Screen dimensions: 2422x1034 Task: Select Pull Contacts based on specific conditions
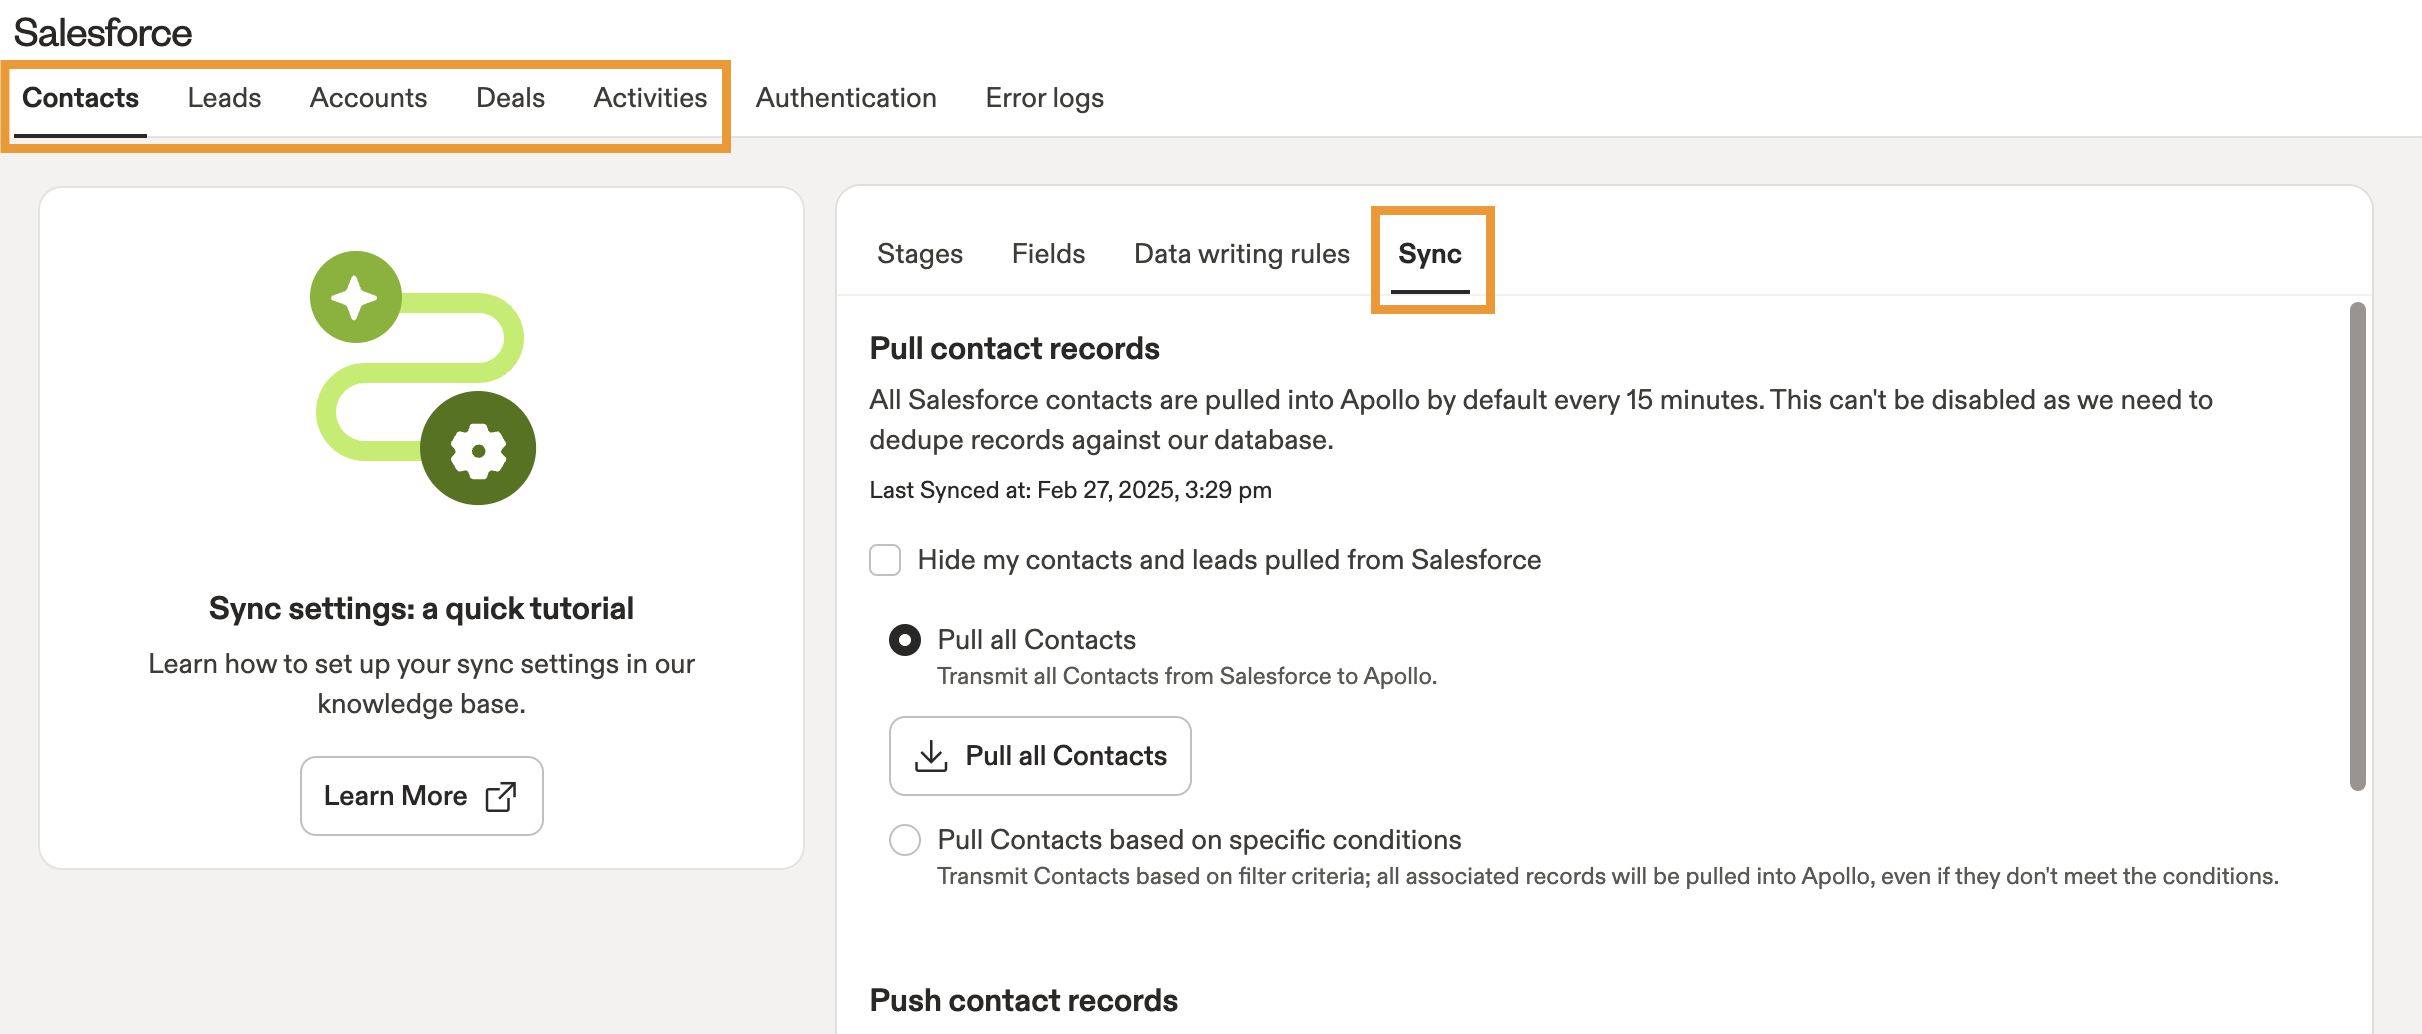pyautogui.click(x=905, y=840)
